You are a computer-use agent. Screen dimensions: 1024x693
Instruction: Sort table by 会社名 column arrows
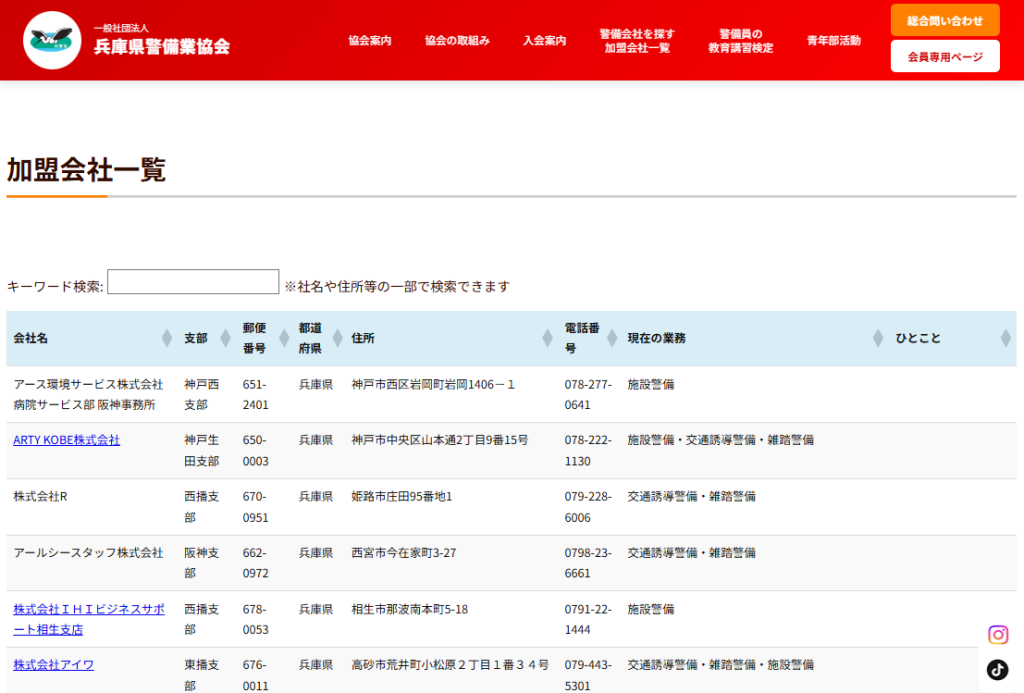(166, 339)
